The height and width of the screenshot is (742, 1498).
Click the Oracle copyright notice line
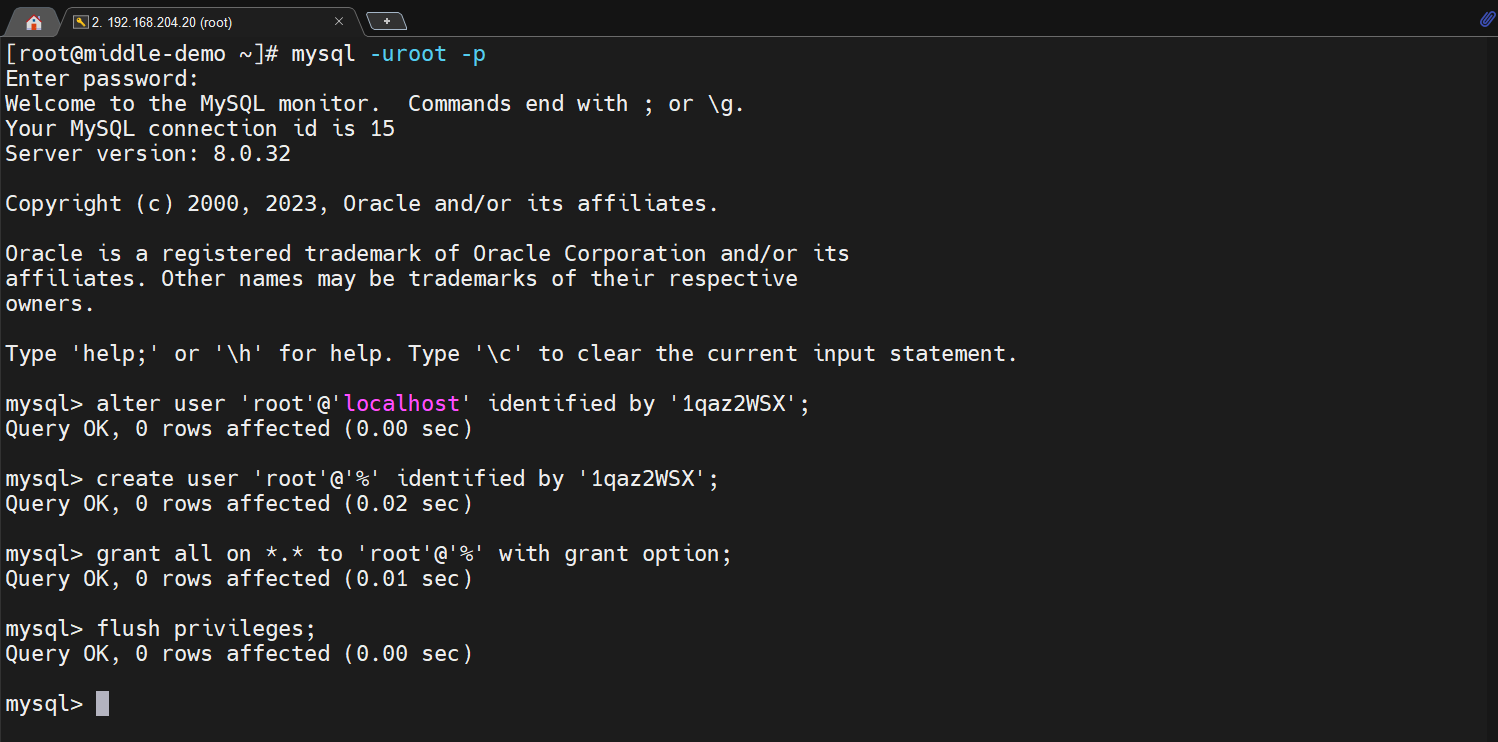click(x=362, y=204)
